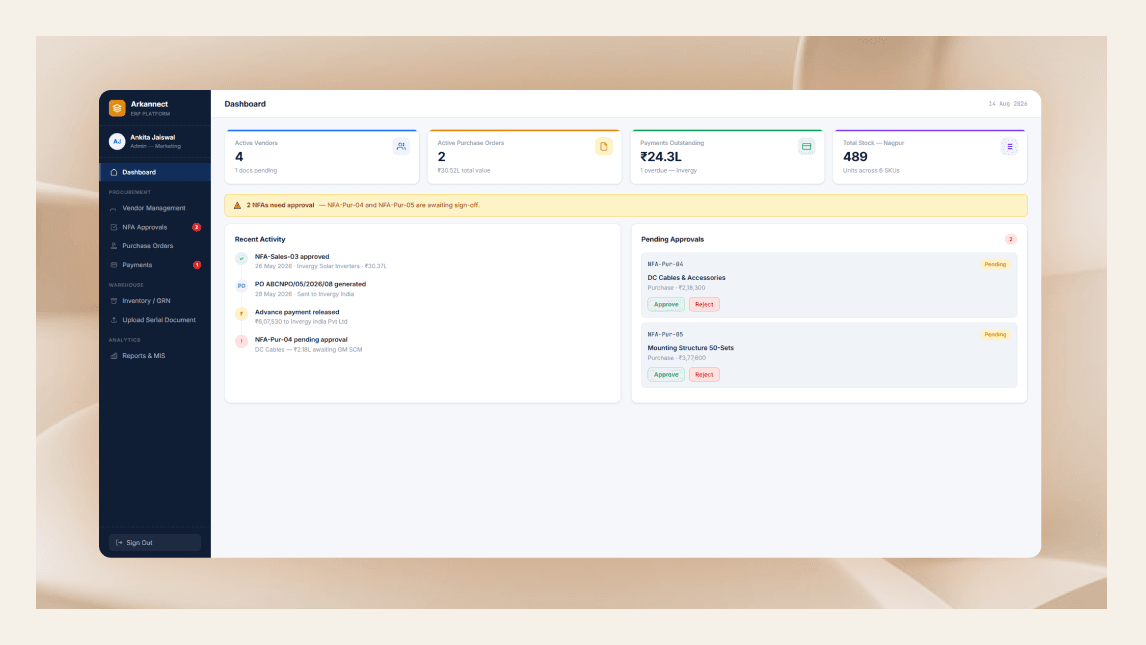Open the Dashboard menu item

tap(155, 172)
